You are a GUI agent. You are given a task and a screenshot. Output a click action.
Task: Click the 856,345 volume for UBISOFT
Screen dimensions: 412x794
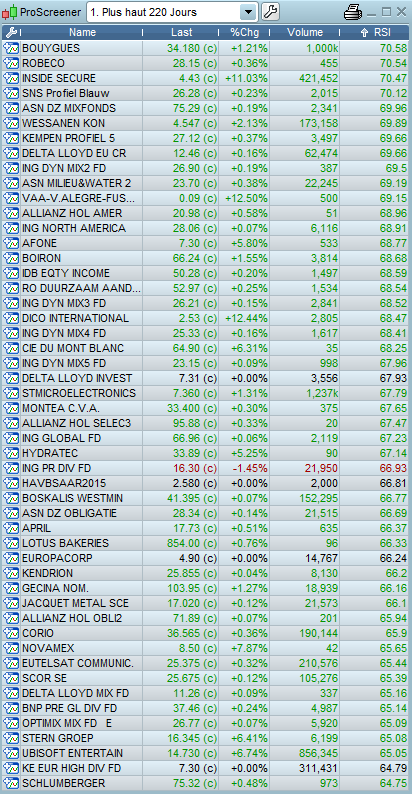318,753
